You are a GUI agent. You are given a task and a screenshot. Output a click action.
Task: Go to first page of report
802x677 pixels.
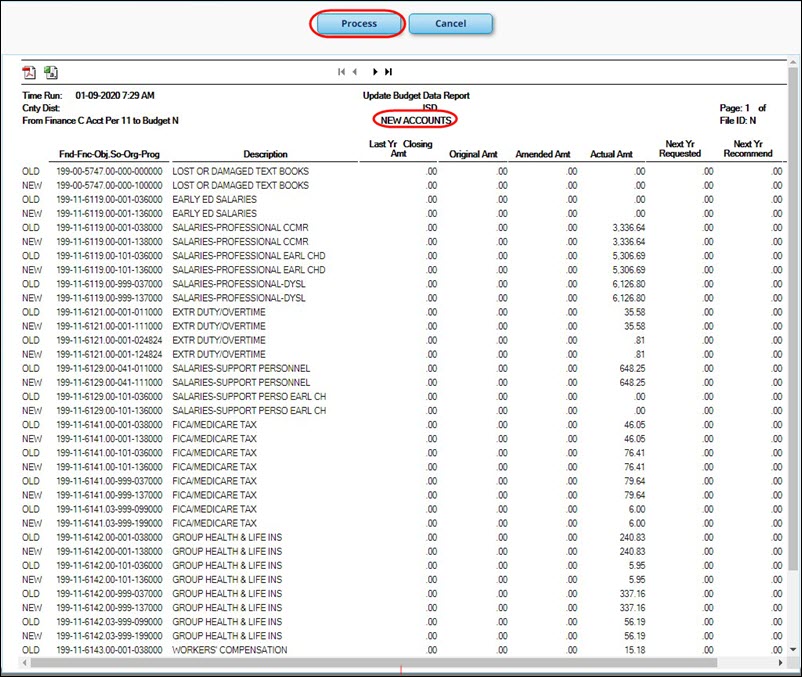(x=342, y=72)
